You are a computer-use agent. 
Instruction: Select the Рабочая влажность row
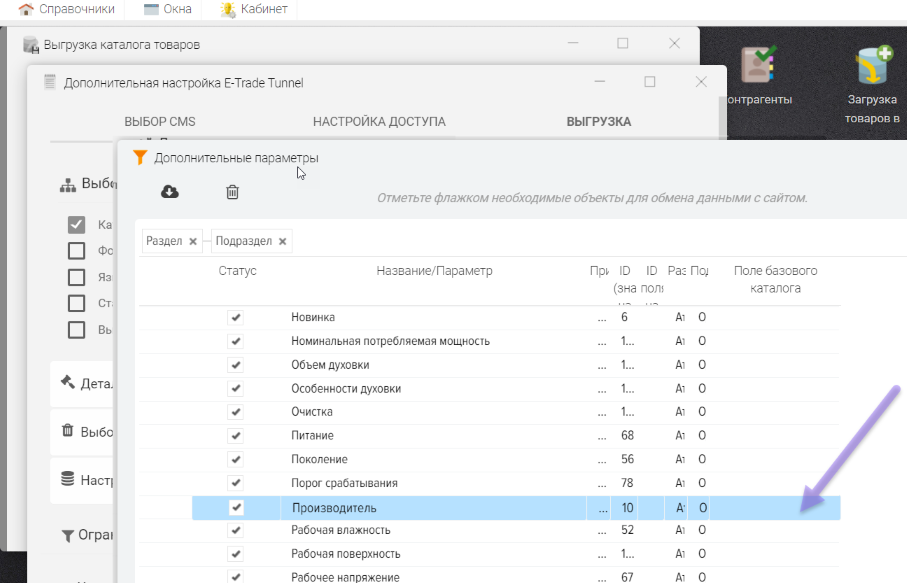pyautogui.click(x=341, y=530)
